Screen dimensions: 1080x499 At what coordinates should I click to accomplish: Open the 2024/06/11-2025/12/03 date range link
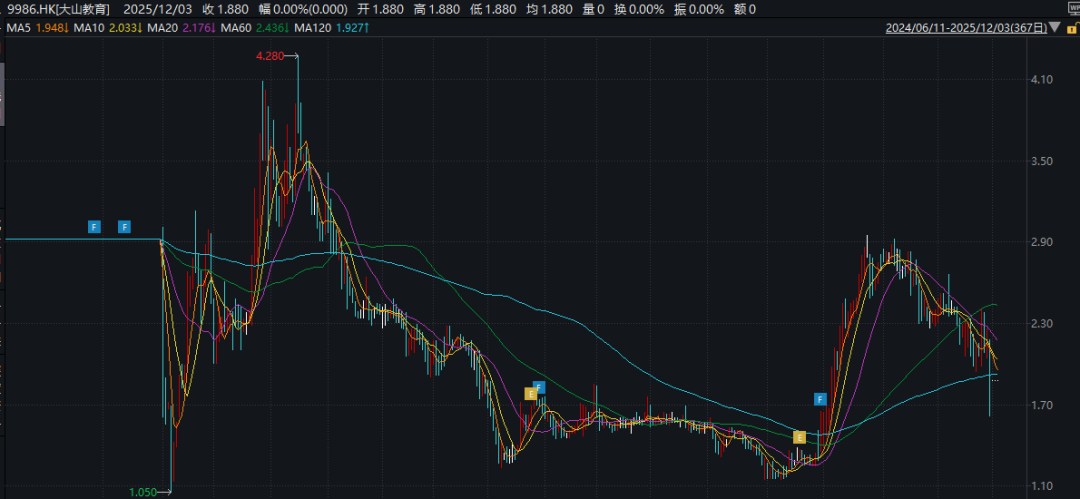point(965,28)
